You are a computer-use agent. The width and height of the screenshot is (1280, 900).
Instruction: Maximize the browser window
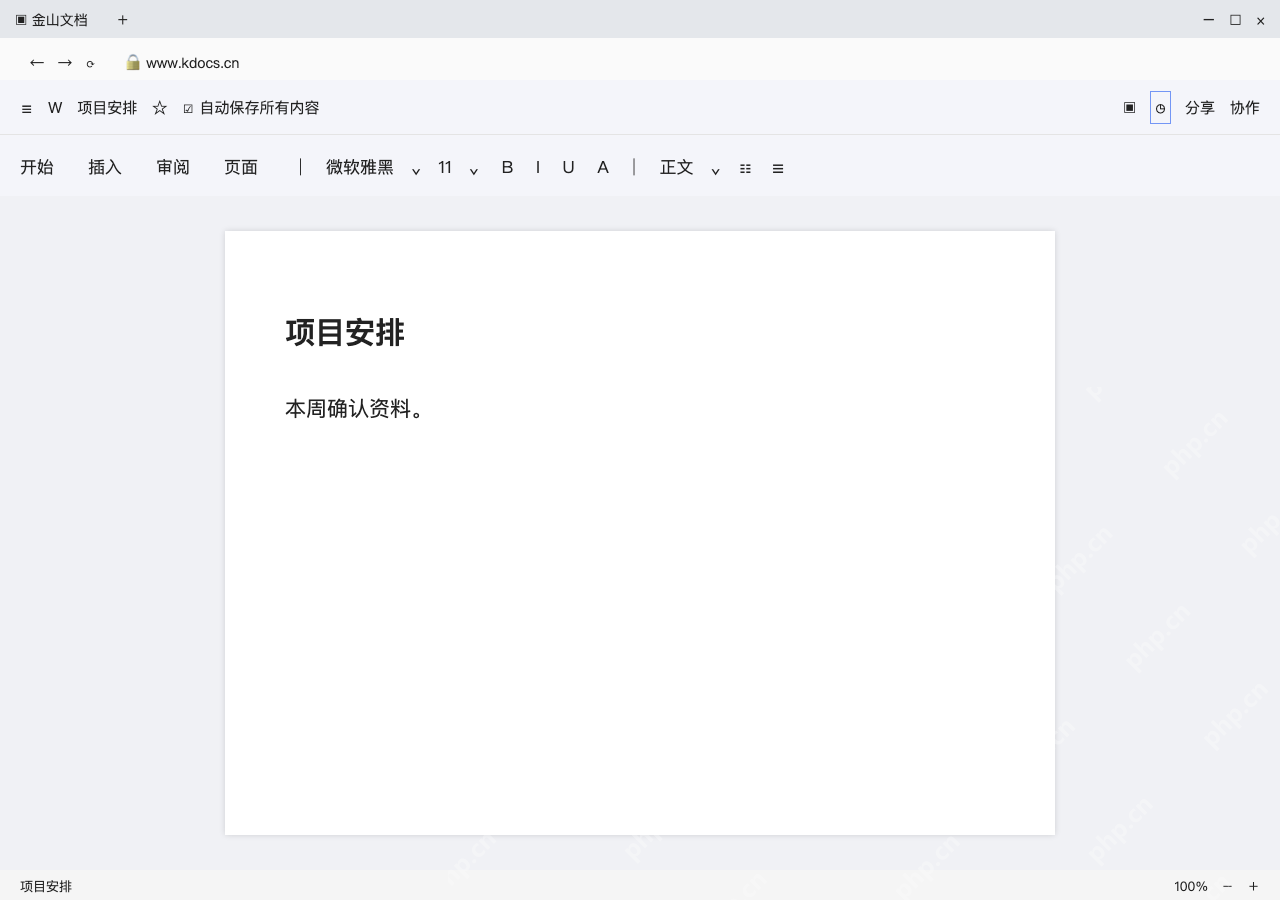pos(1235,20)
